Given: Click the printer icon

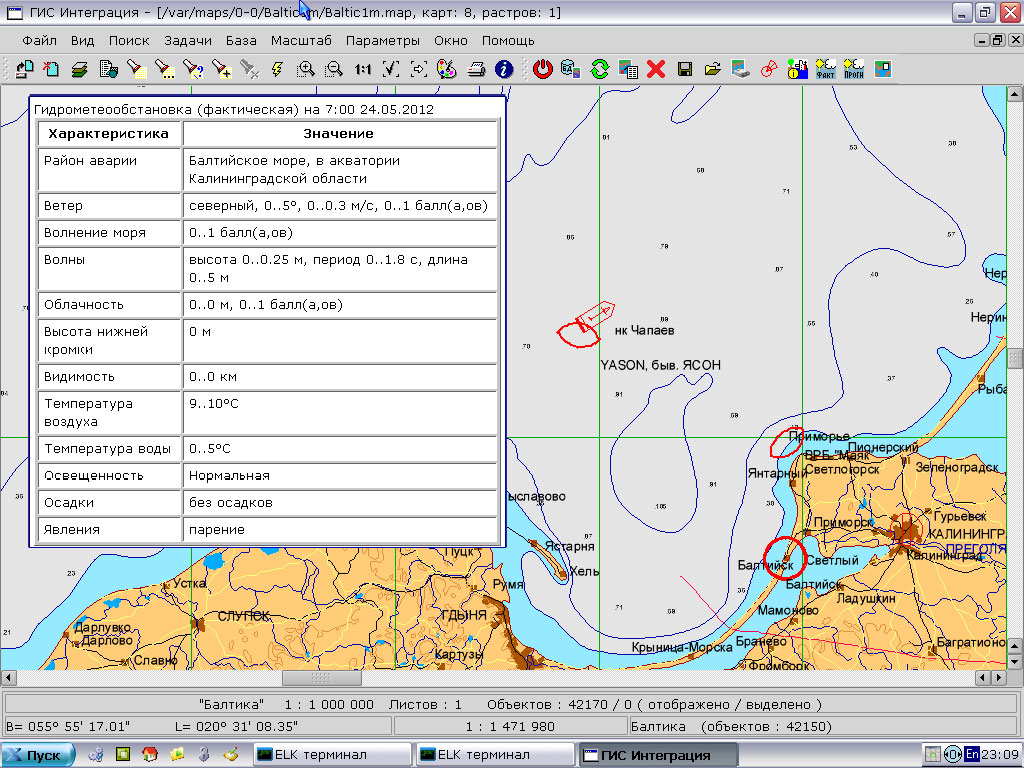Looking at the screenshot, I should tap(475, 69).
